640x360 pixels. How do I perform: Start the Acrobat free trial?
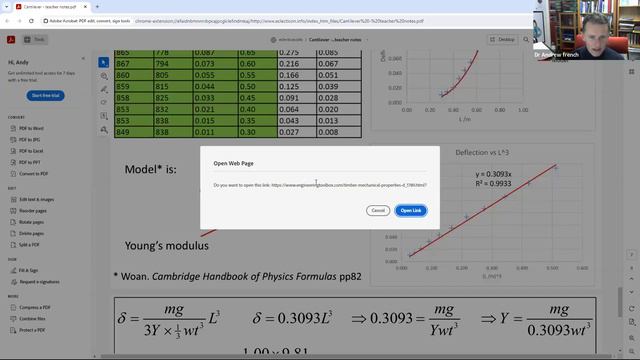[45, 96]
